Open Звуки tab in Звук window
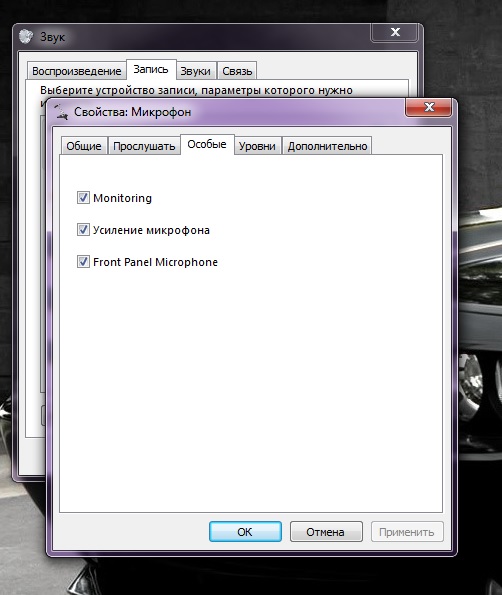 195,71
